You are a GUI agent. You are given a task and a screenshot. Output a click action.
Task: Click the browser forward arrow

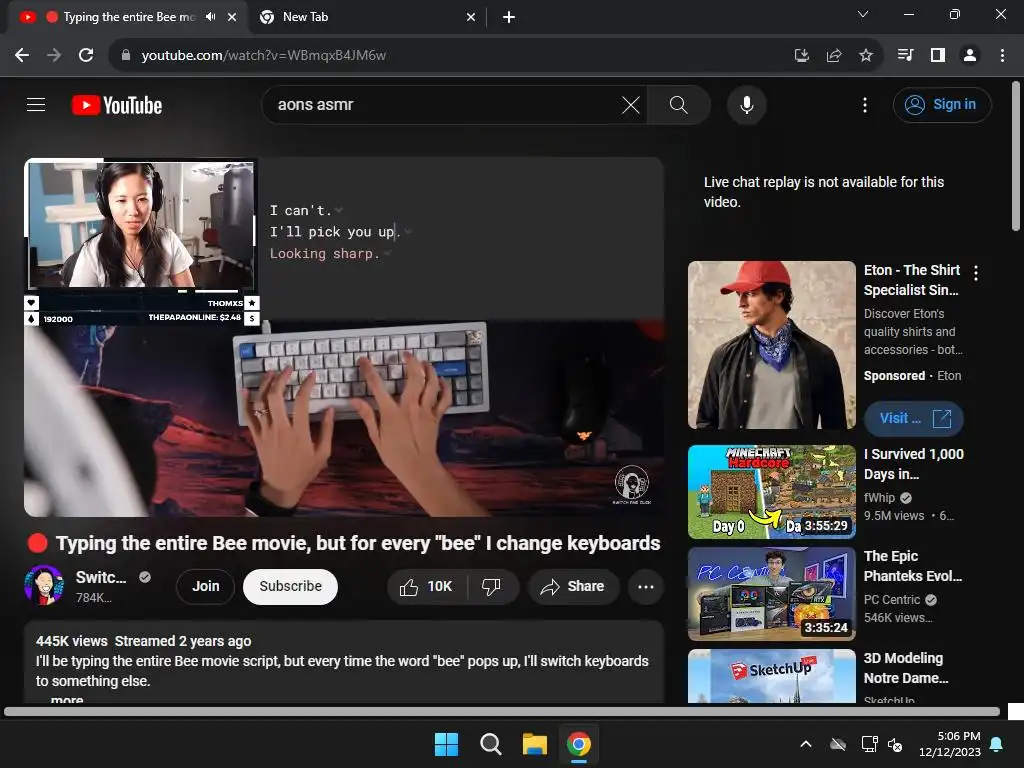click(54, 56)
